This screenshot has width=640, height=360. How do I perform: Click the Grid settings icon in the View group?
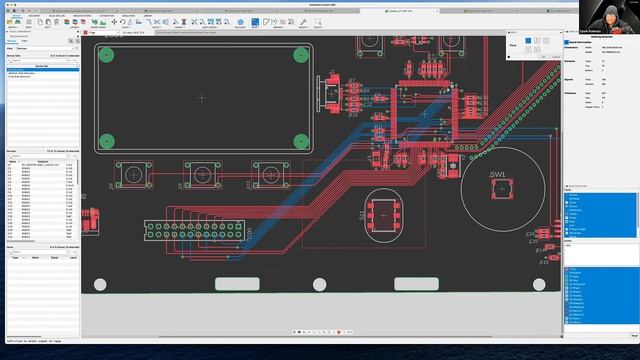(29, 22)
